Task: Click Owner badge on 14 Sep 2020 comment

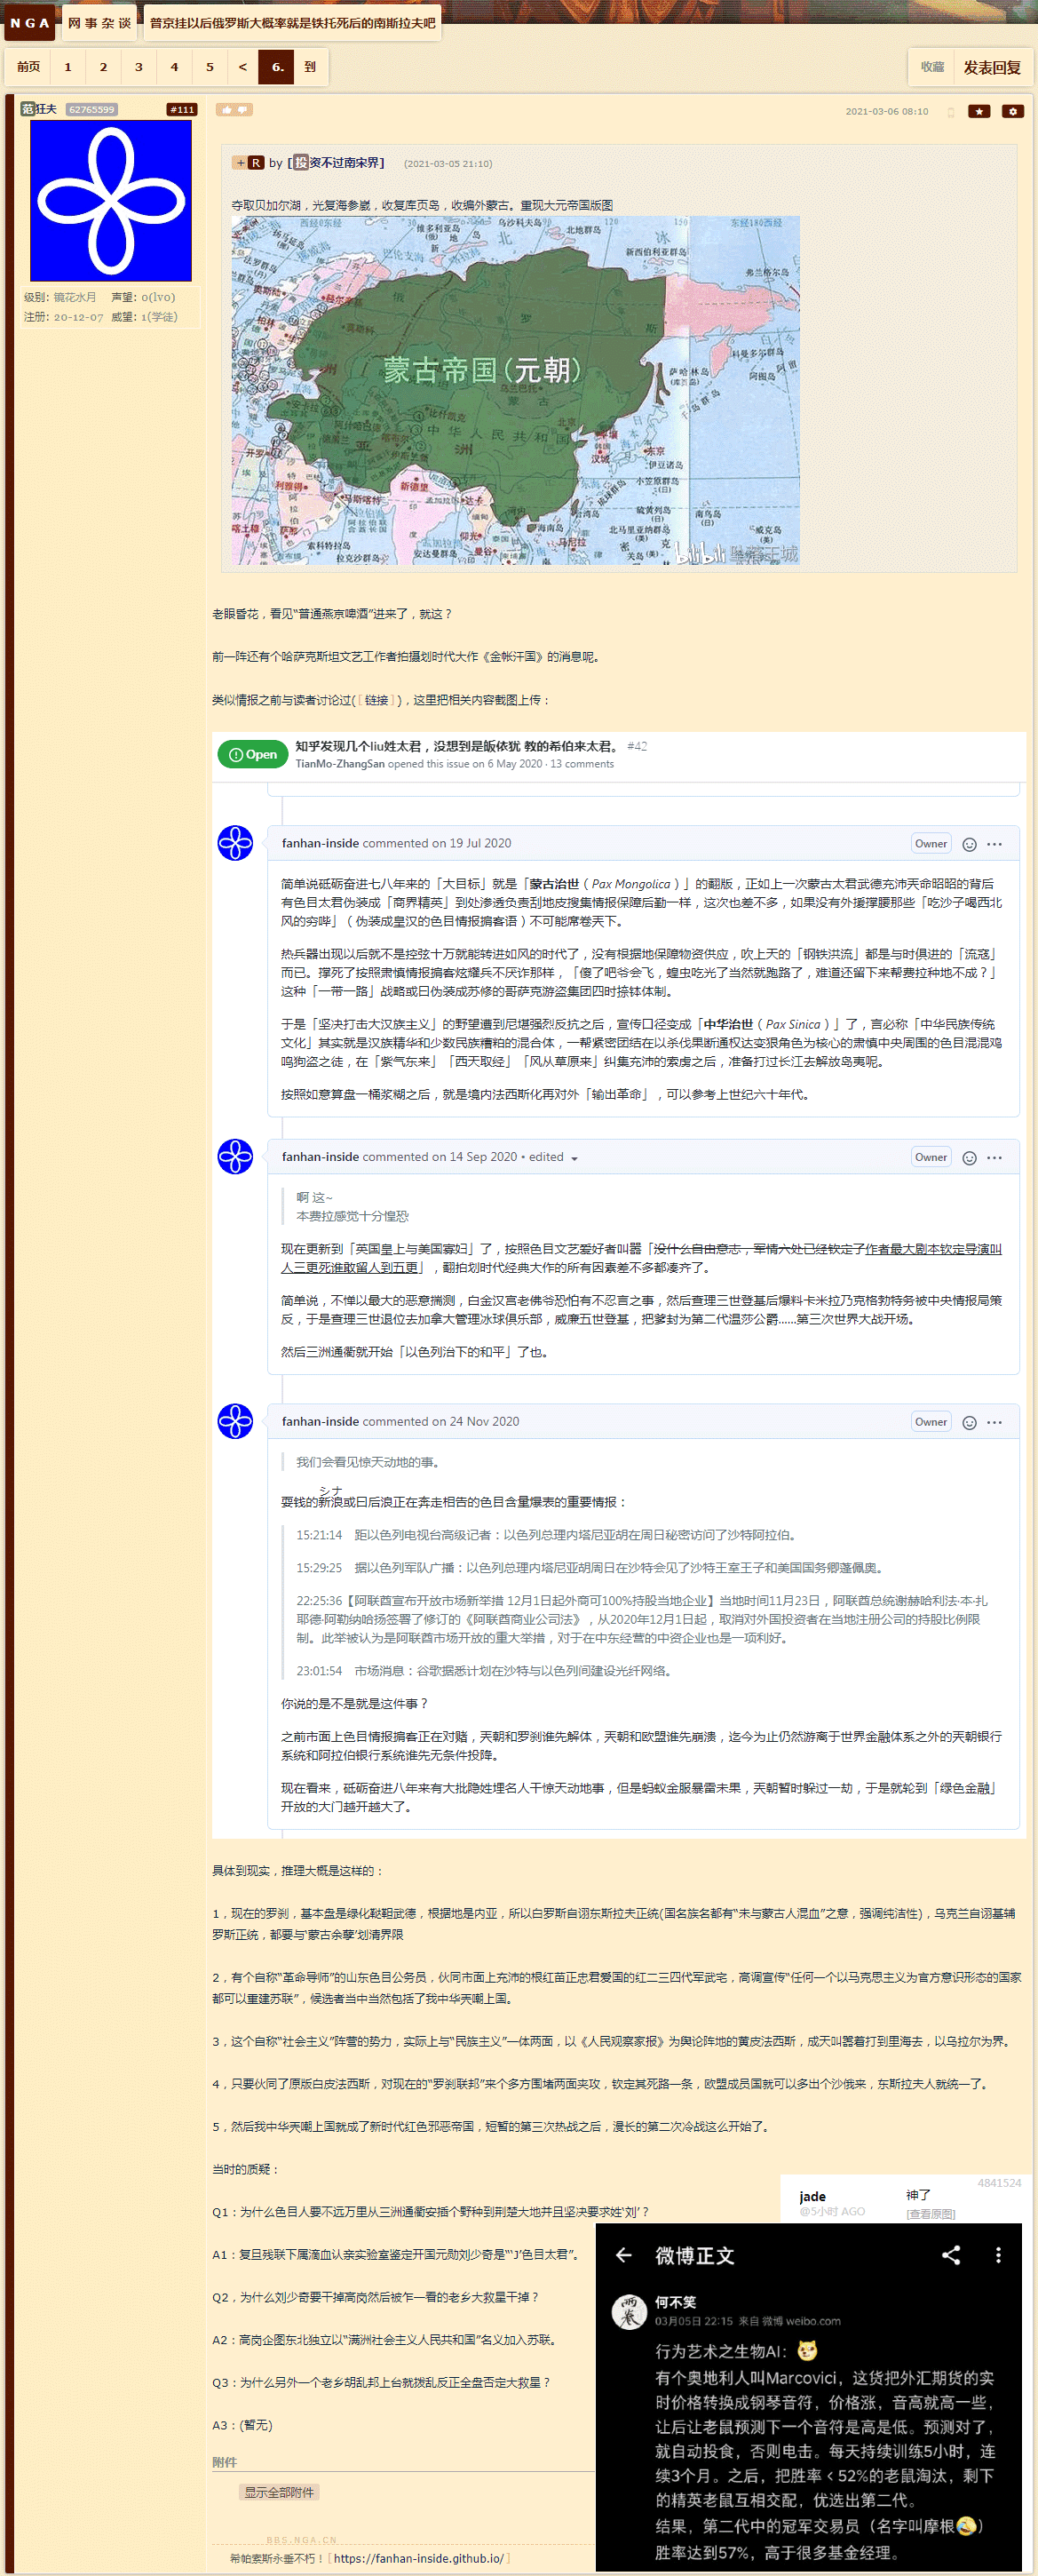Action: tap(931, 1158)
